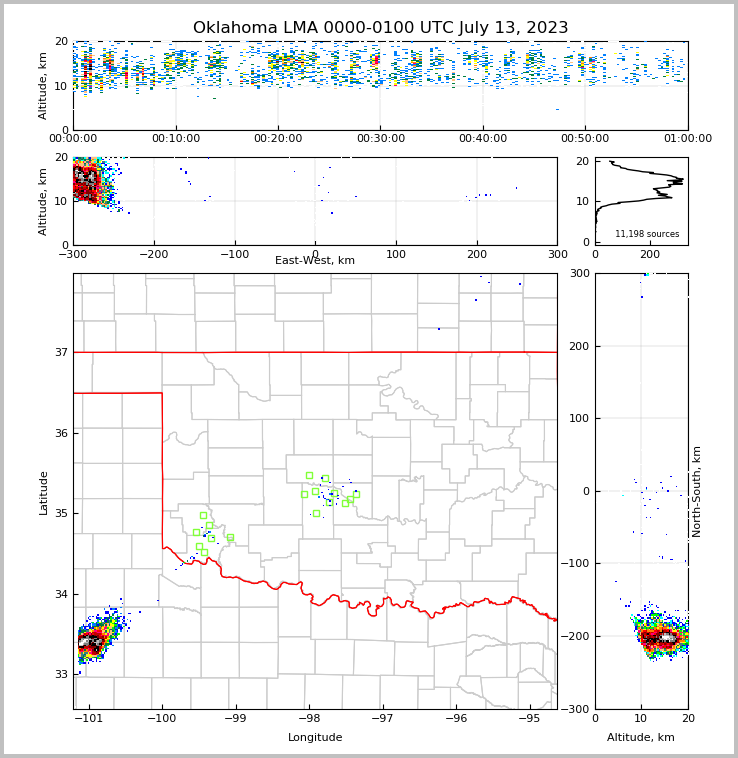Screen dimensions: 738x758
Task: Select the 'East-West, km' axis label
Action: pos(315,261)
